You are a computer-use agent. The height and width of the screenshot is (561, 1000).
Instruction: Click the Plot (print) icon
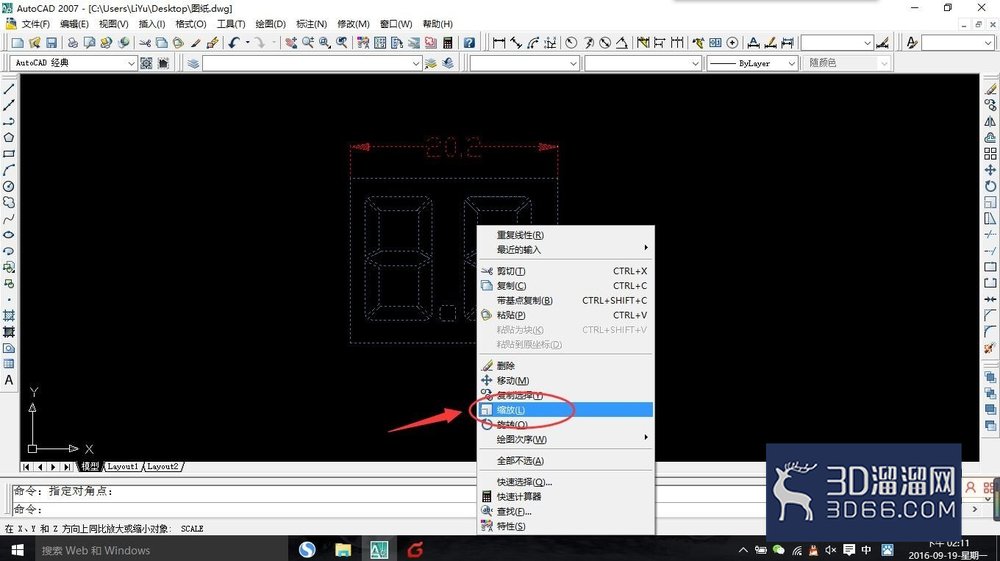(73, 43)
